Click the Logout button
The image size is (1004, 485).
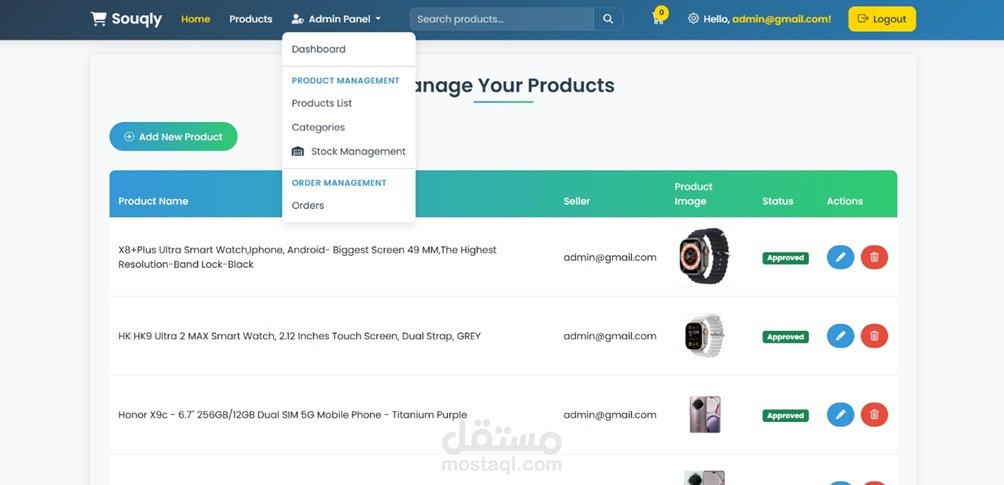(x=882, y=19)
